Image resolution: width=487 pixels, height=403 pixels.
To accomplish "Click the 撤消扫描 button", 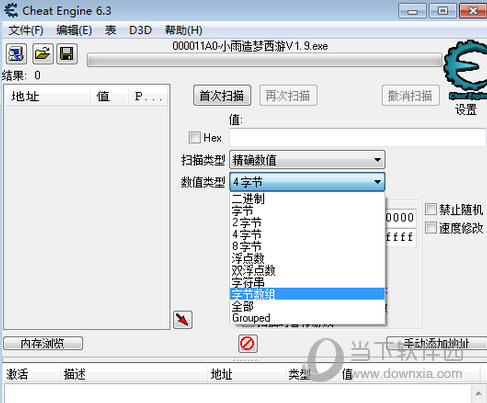I will coord(410,96).
